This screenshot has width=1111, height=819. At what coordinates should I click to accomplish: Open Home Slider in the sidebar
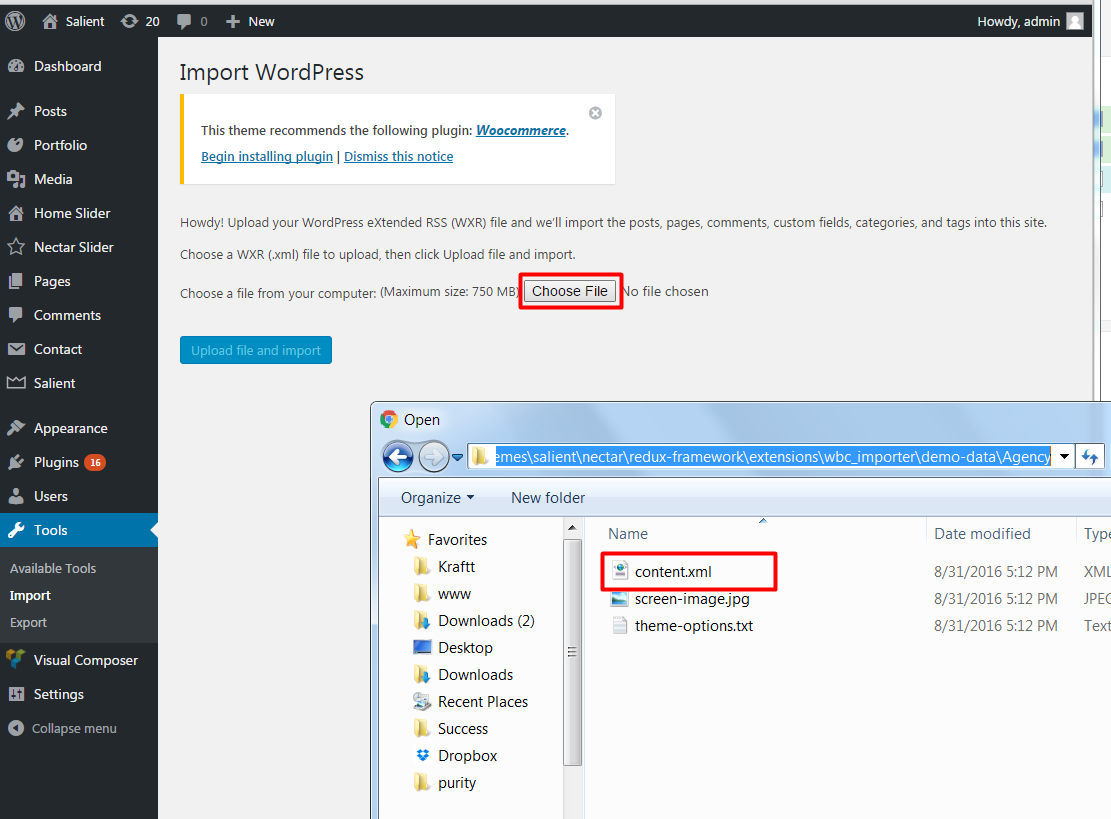coord(72,213)
